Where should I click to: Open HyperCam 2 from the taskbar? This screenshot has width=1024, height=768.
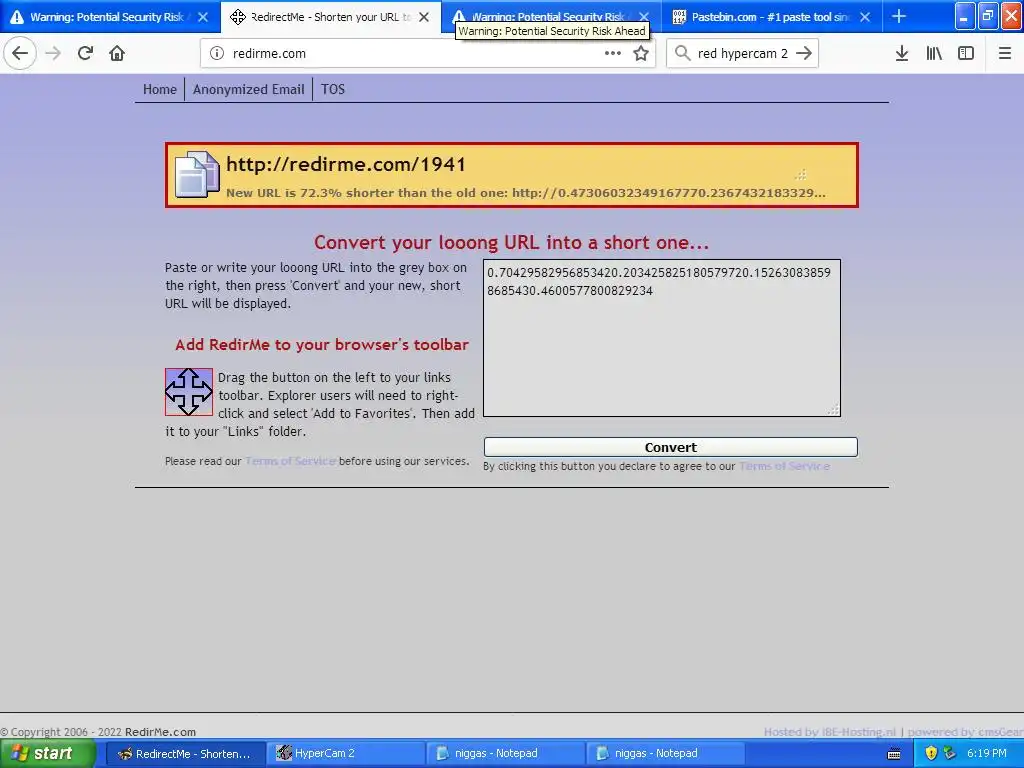pyautogui.click(x=346, y=754)
